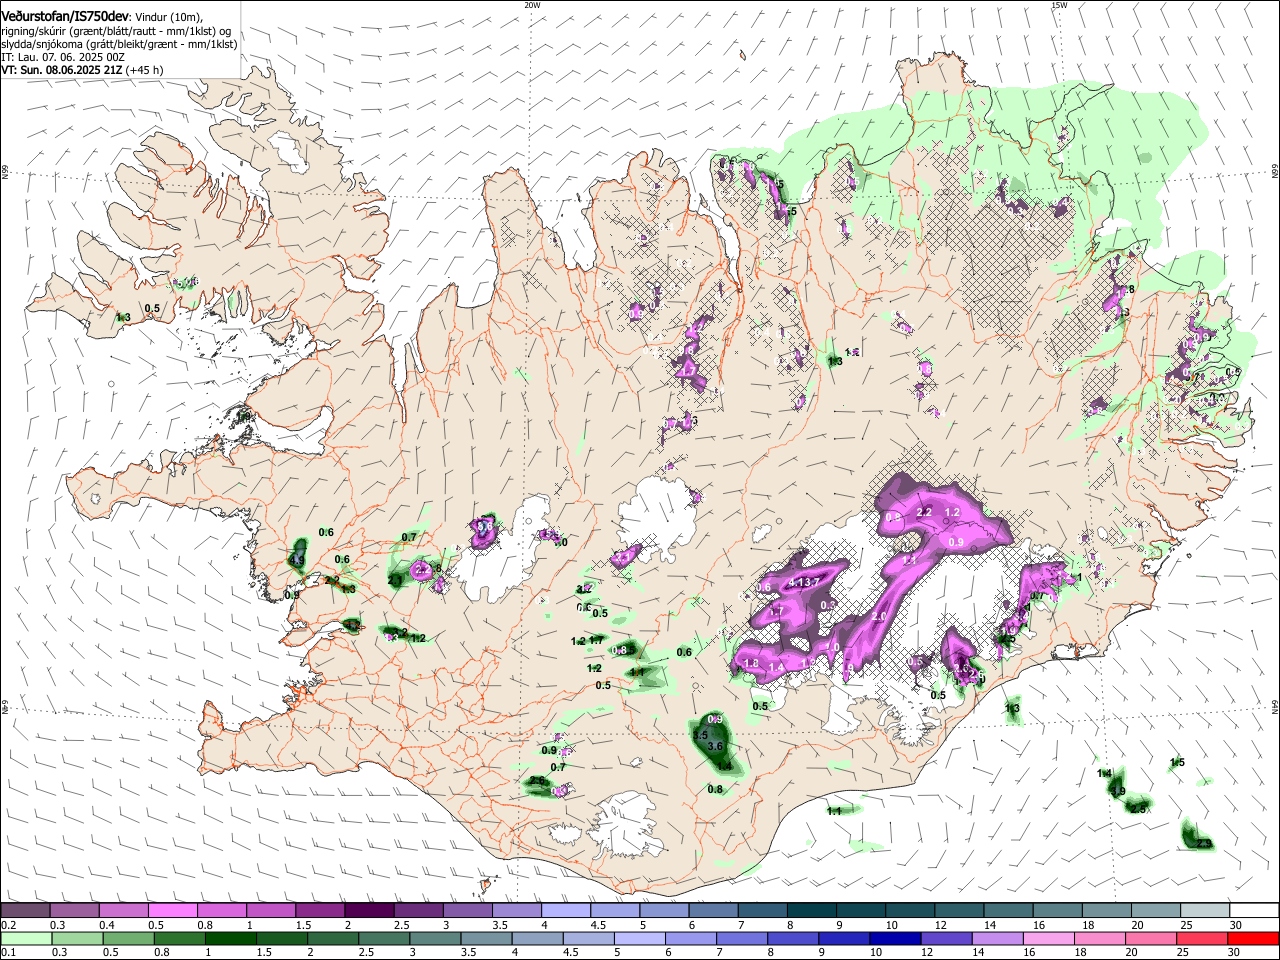The height and width of the screenshot is (960, 1280).
Task: Pick the dusky purple 0.2 snow-scale swatch
Action: (x=25, y=910)
